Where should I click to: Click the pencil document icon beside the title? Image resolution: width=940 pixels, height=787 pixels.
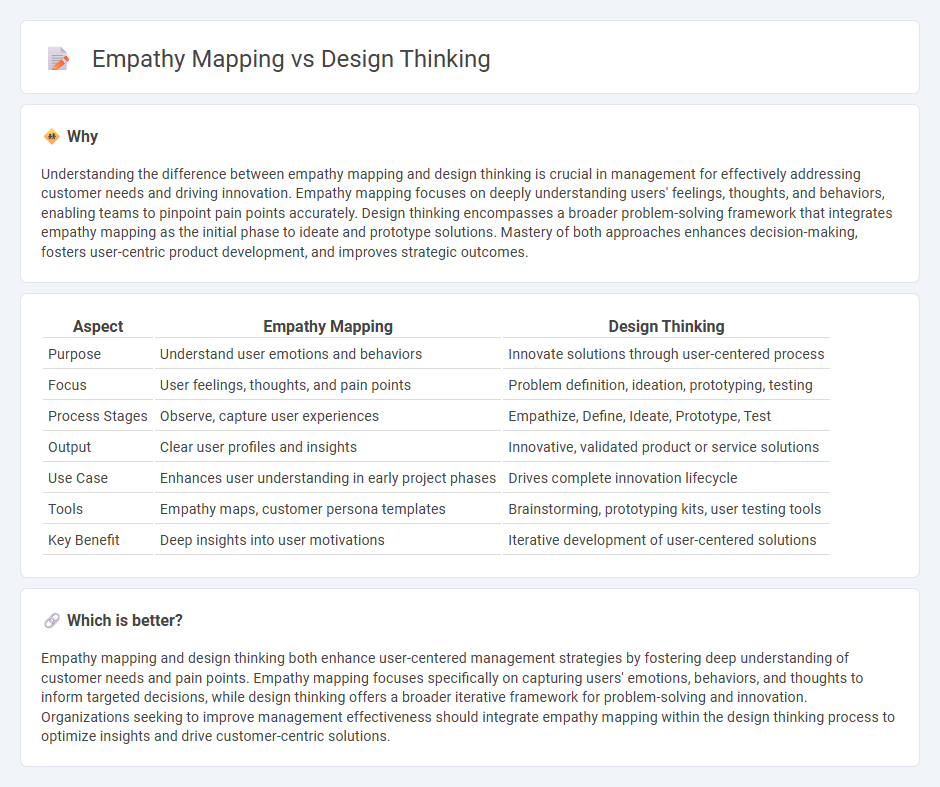coord(58,59)
